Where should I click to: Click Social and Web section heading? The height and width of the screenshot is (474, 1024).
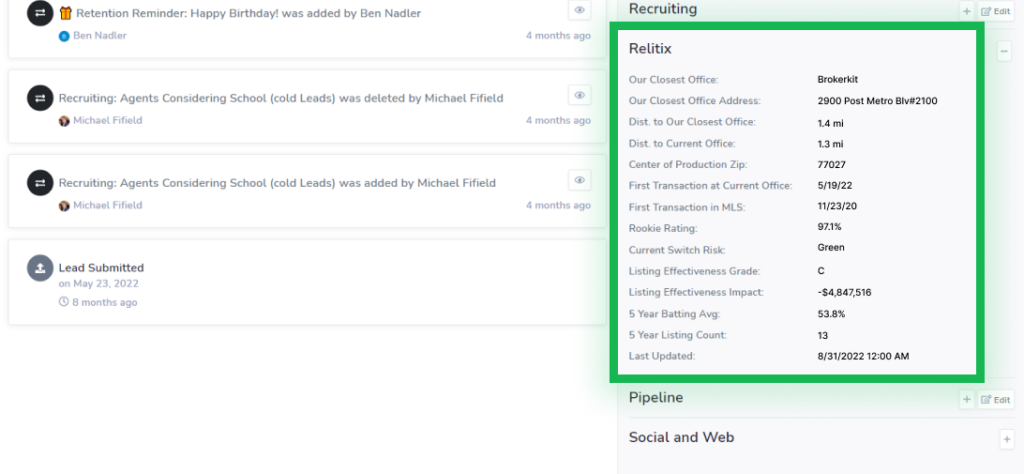point(681,437)
